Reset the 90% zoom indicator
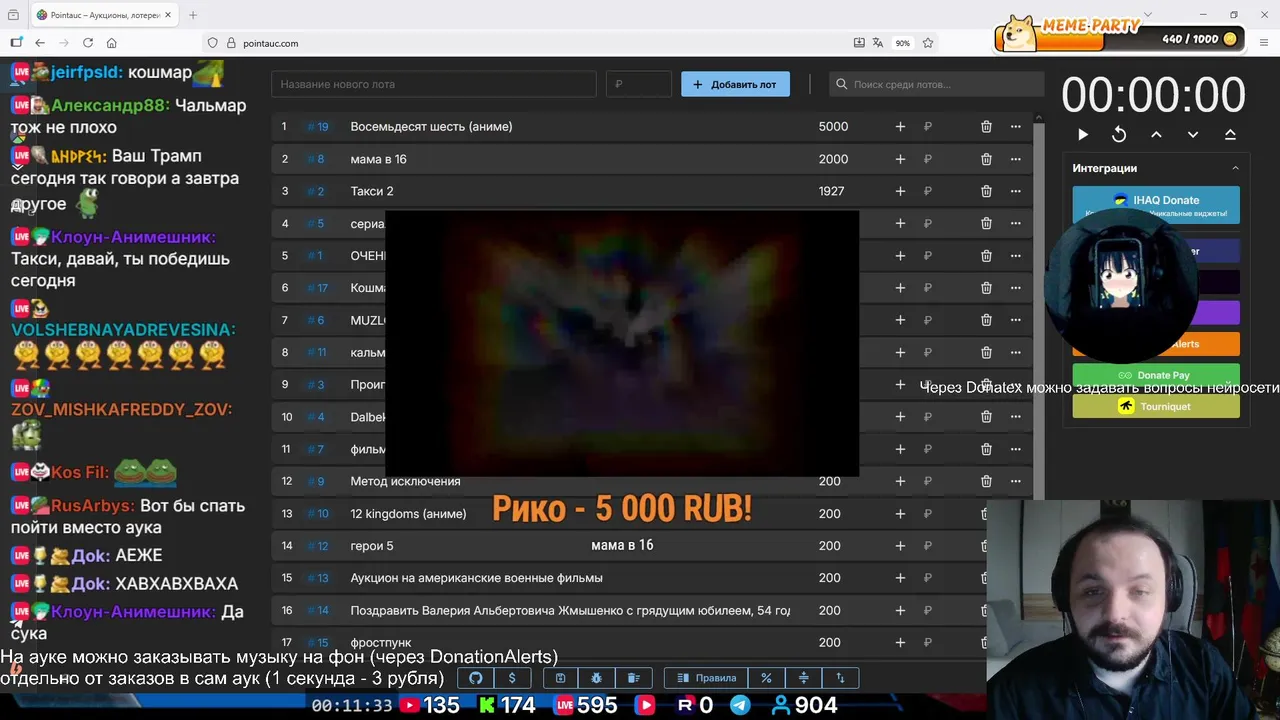 (903, 43)
